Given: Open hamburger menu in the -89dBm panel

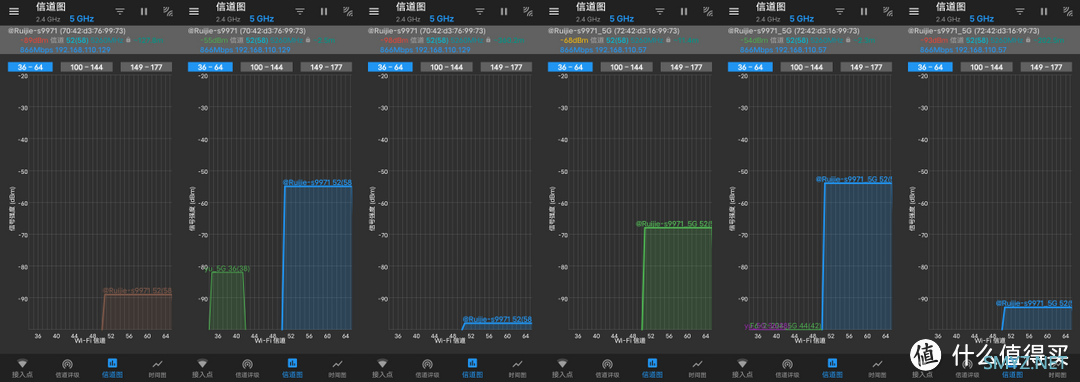Looking at the screenshot, I should click(14, 12).
